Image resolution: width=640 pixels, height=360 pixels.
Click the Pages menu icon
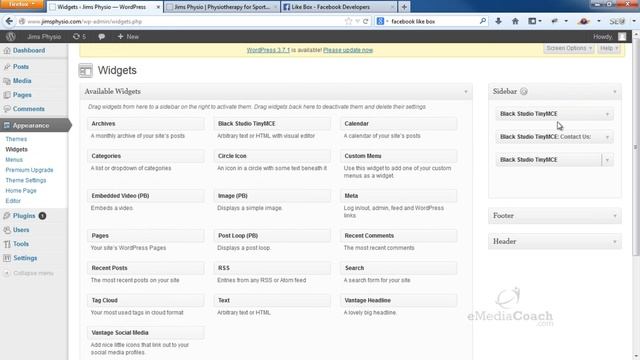[x=7, y=95]
